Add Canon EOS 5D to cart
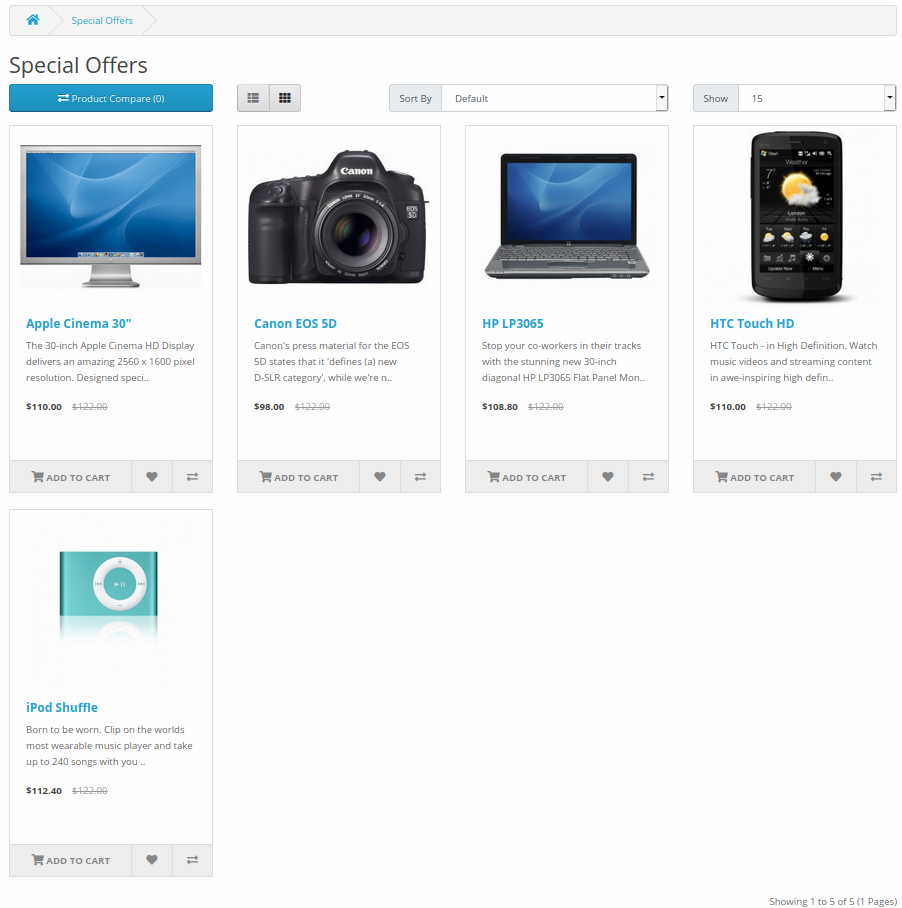This screenshot has width=902, height=908. 298,477
